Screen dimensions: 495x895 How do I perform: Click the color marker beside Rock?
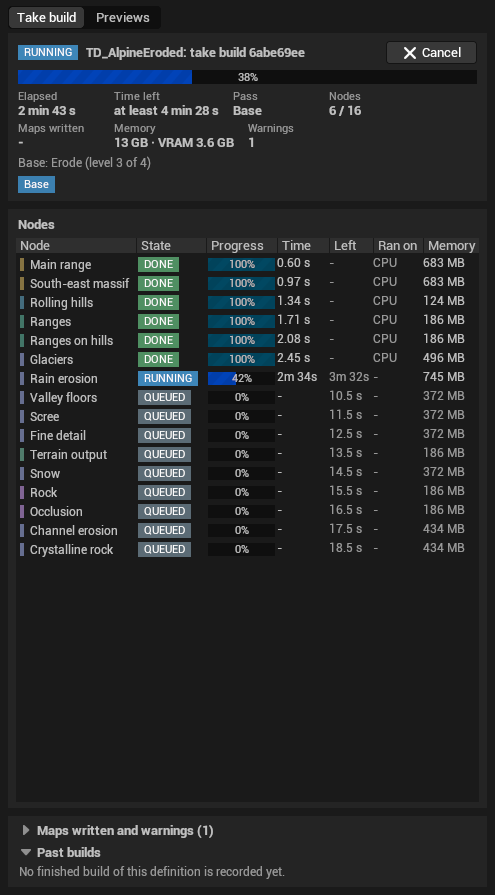click(x=22, y=492)
